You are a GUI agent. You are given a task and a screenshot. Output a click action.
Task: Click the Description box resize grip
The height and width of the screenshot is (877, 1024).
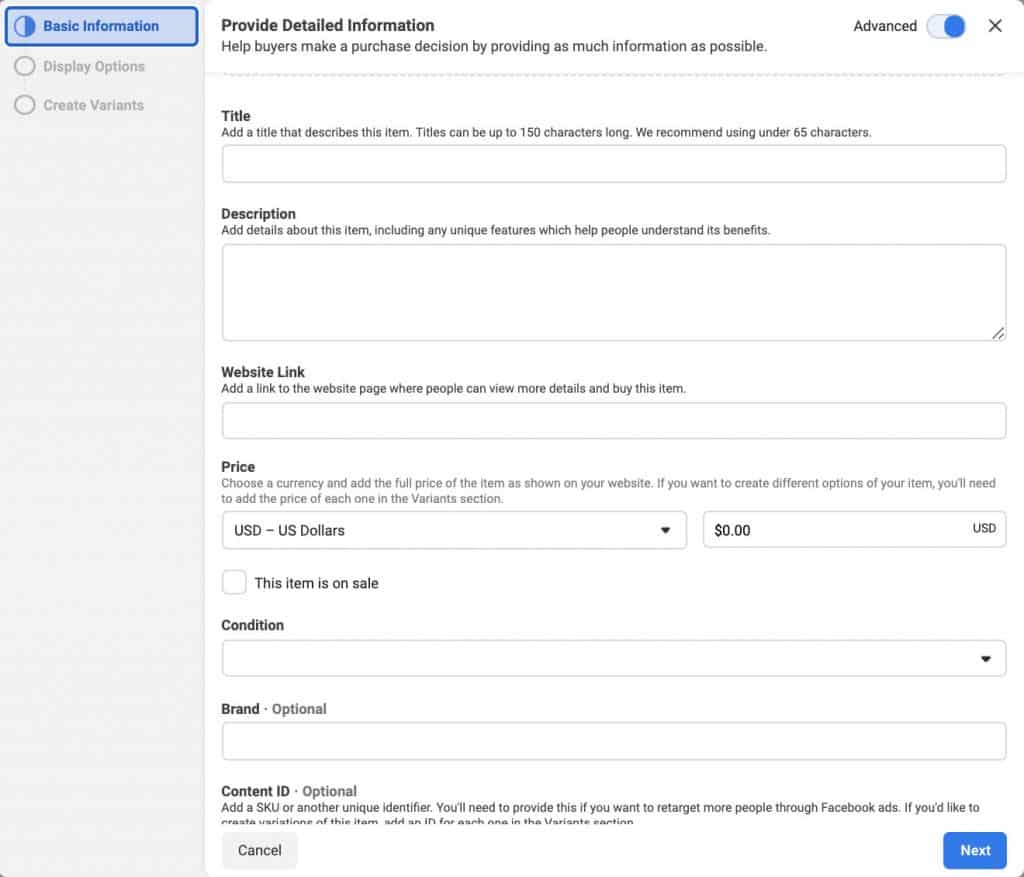[x=999, y=333]
